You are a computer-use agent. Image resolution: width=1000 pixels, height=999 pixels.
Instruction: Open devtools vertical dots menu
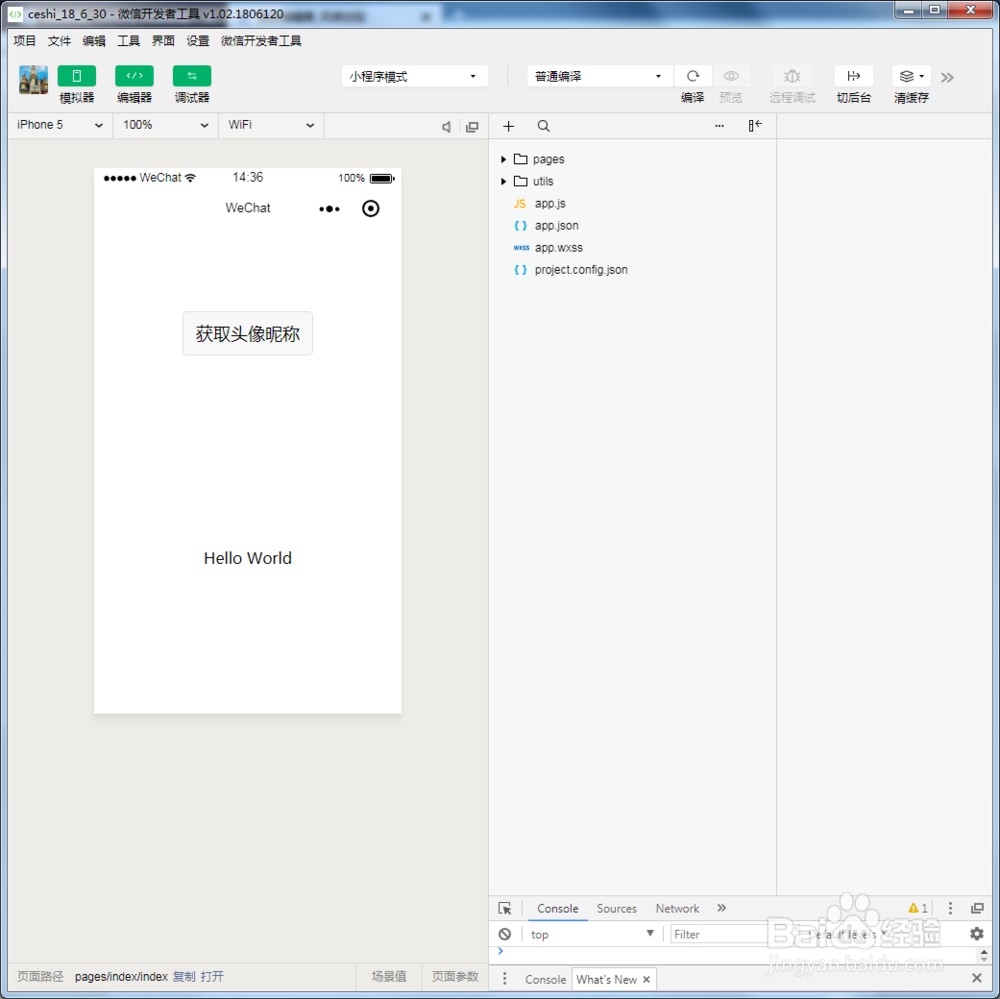click(950, 908)
